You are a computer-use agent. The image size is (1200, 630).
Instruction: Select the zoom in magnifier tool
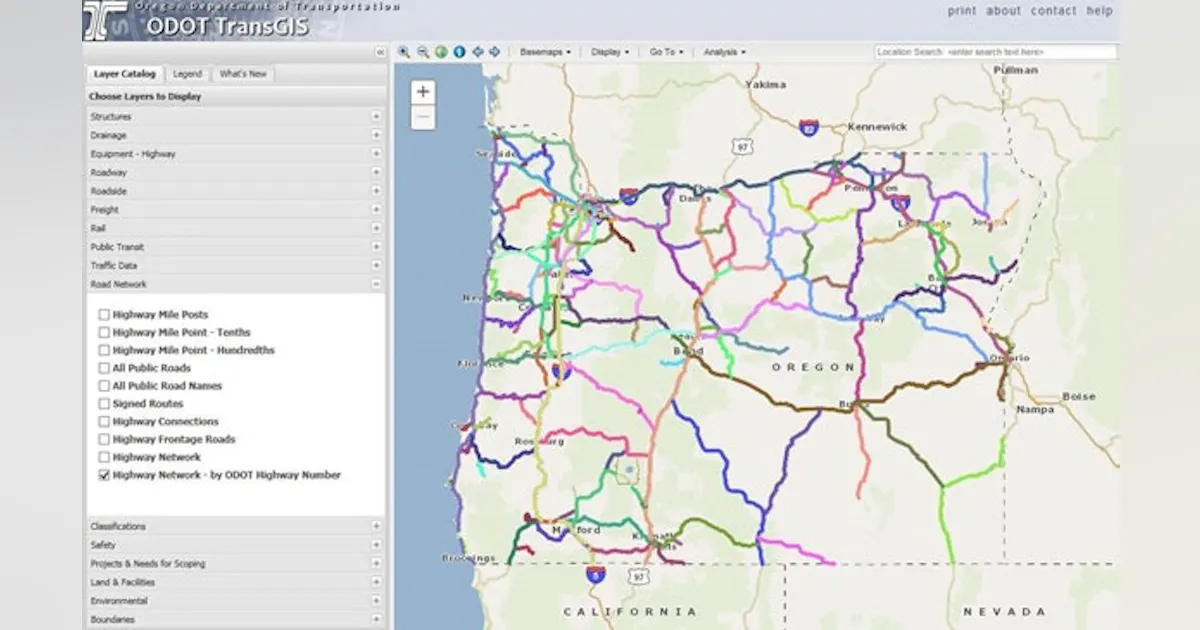[405, 52]
